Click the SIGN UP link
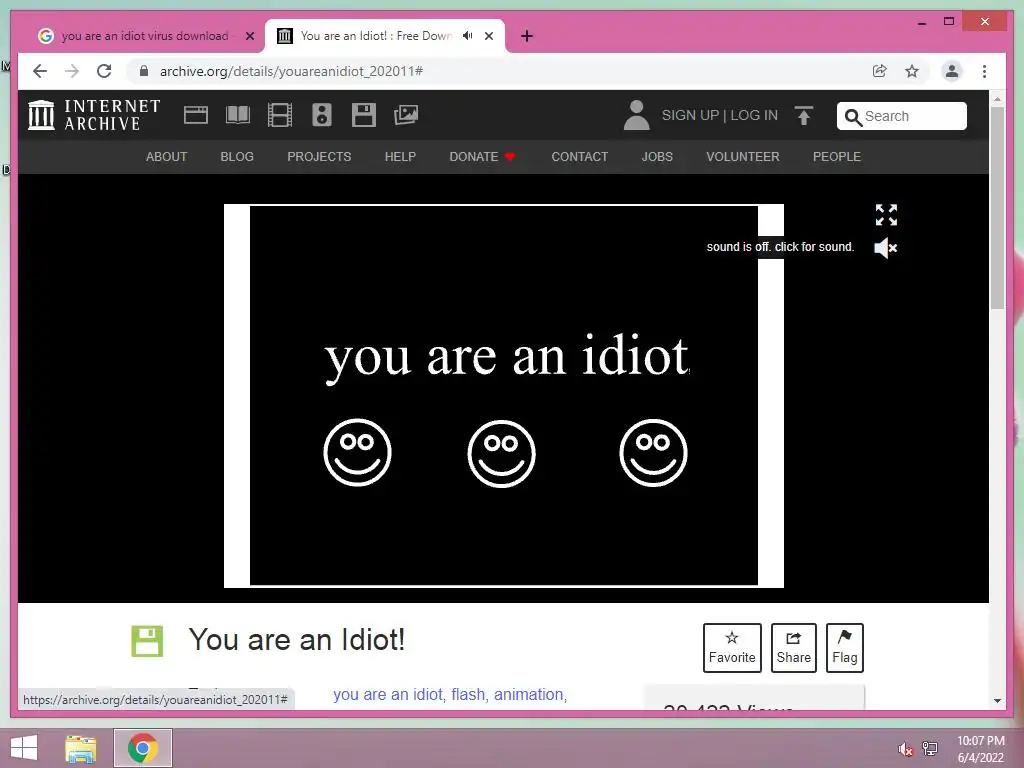The image size is (1024, 768). click(x=690, y=116)
